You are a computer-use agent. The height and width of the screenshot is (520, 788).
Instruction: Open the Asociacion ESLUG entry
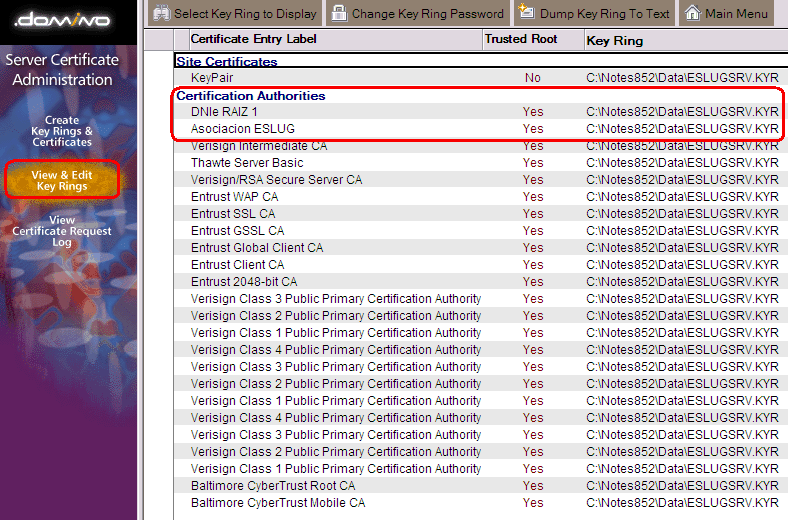(x=243, y=129)
